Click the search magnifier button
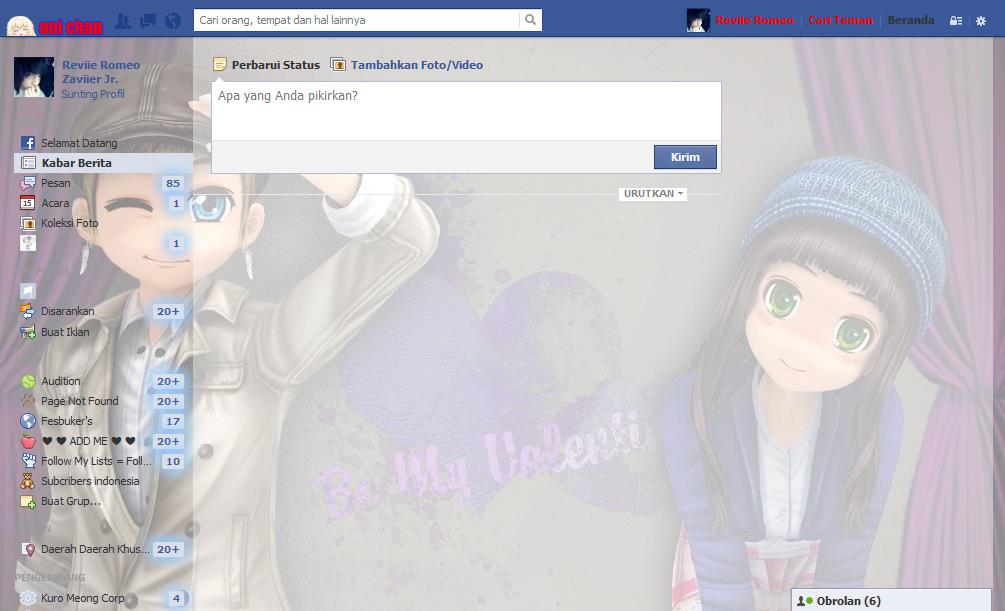Screen dimensions: 1005x611 pyautogui.click(x=531, y=20)
